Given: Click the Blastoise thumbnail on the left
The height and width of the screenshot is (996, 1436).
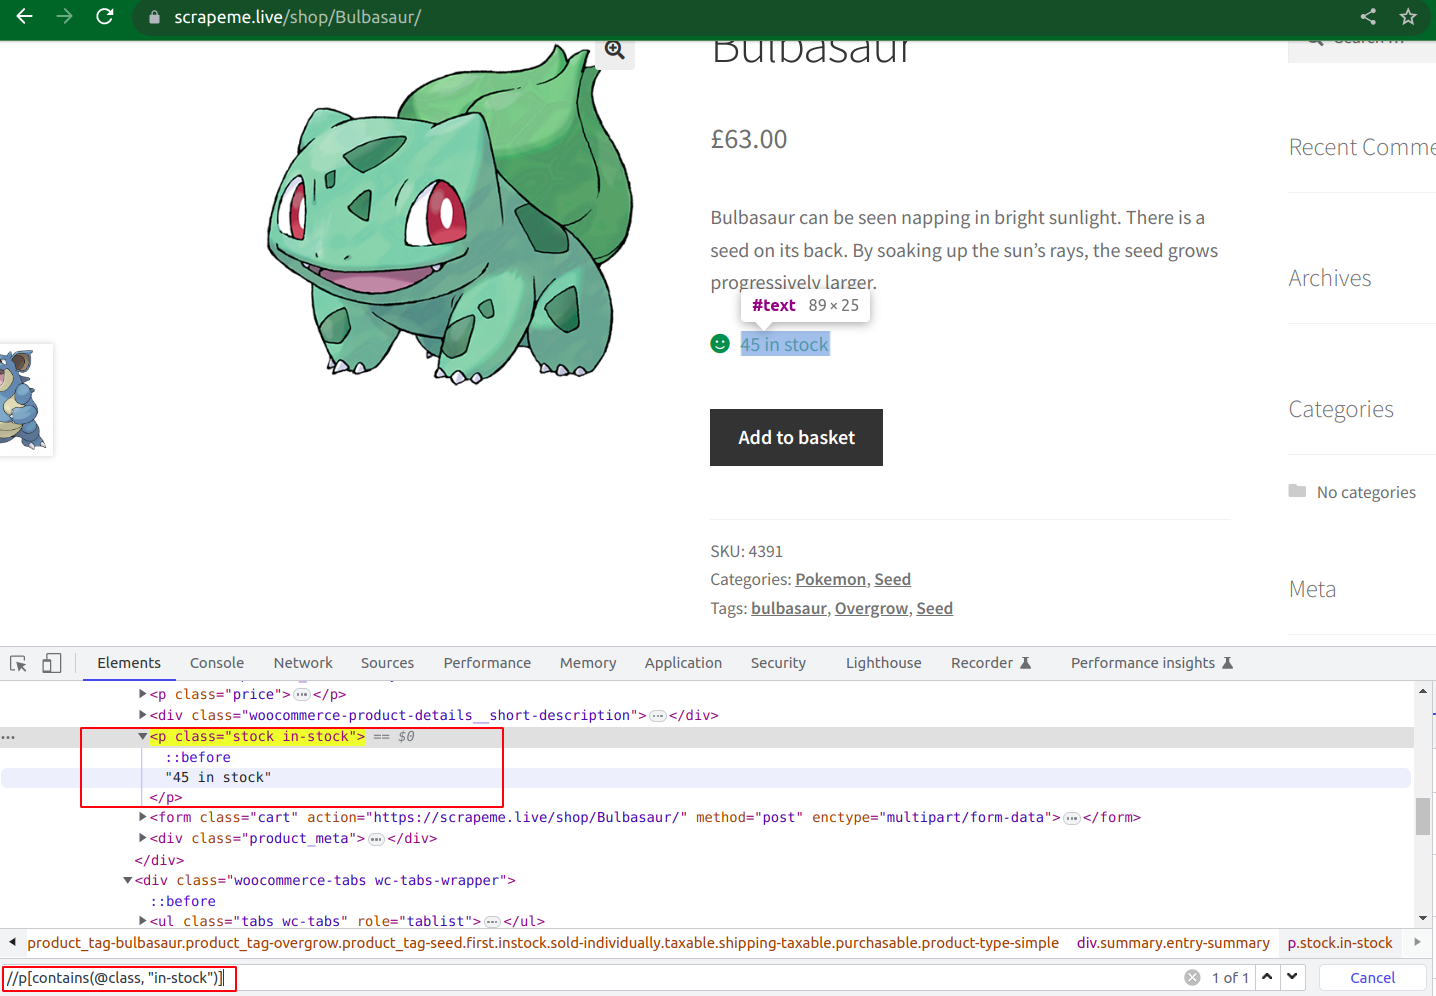Looking at the screenshot, I should point(27,399).
